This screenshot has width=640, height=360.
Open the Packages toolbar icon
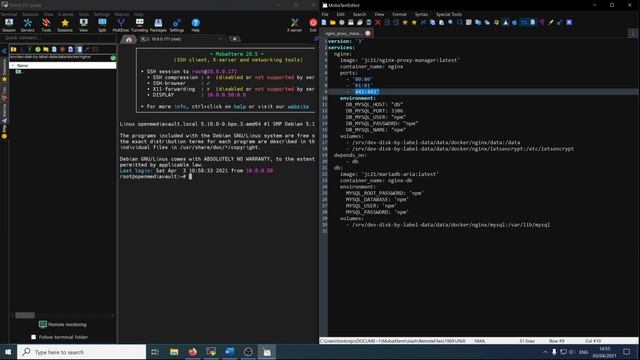pyautogui.click(x=158, y=24)
